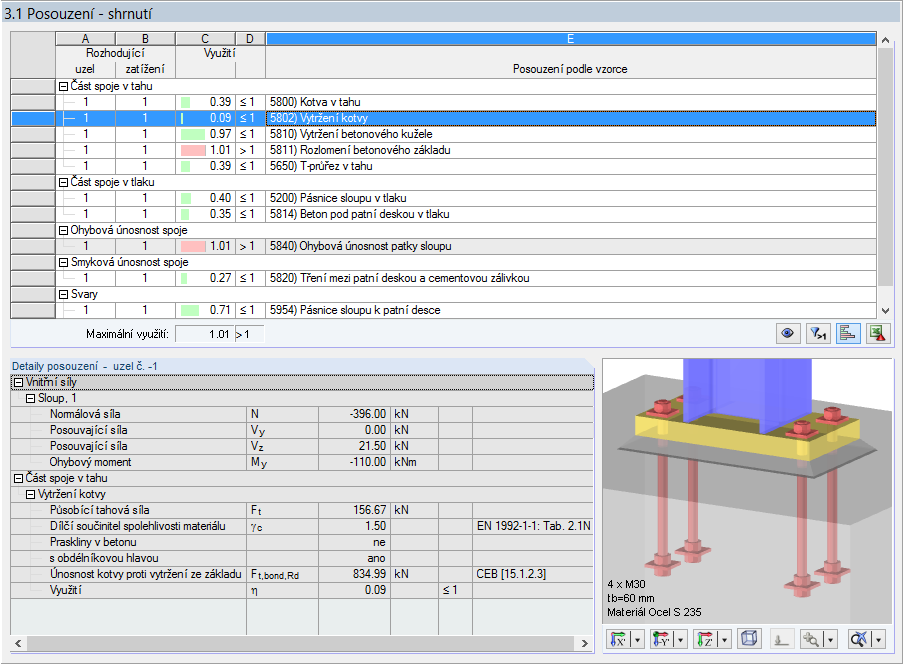Export table to Excel icon

click(x=878, y=333)
